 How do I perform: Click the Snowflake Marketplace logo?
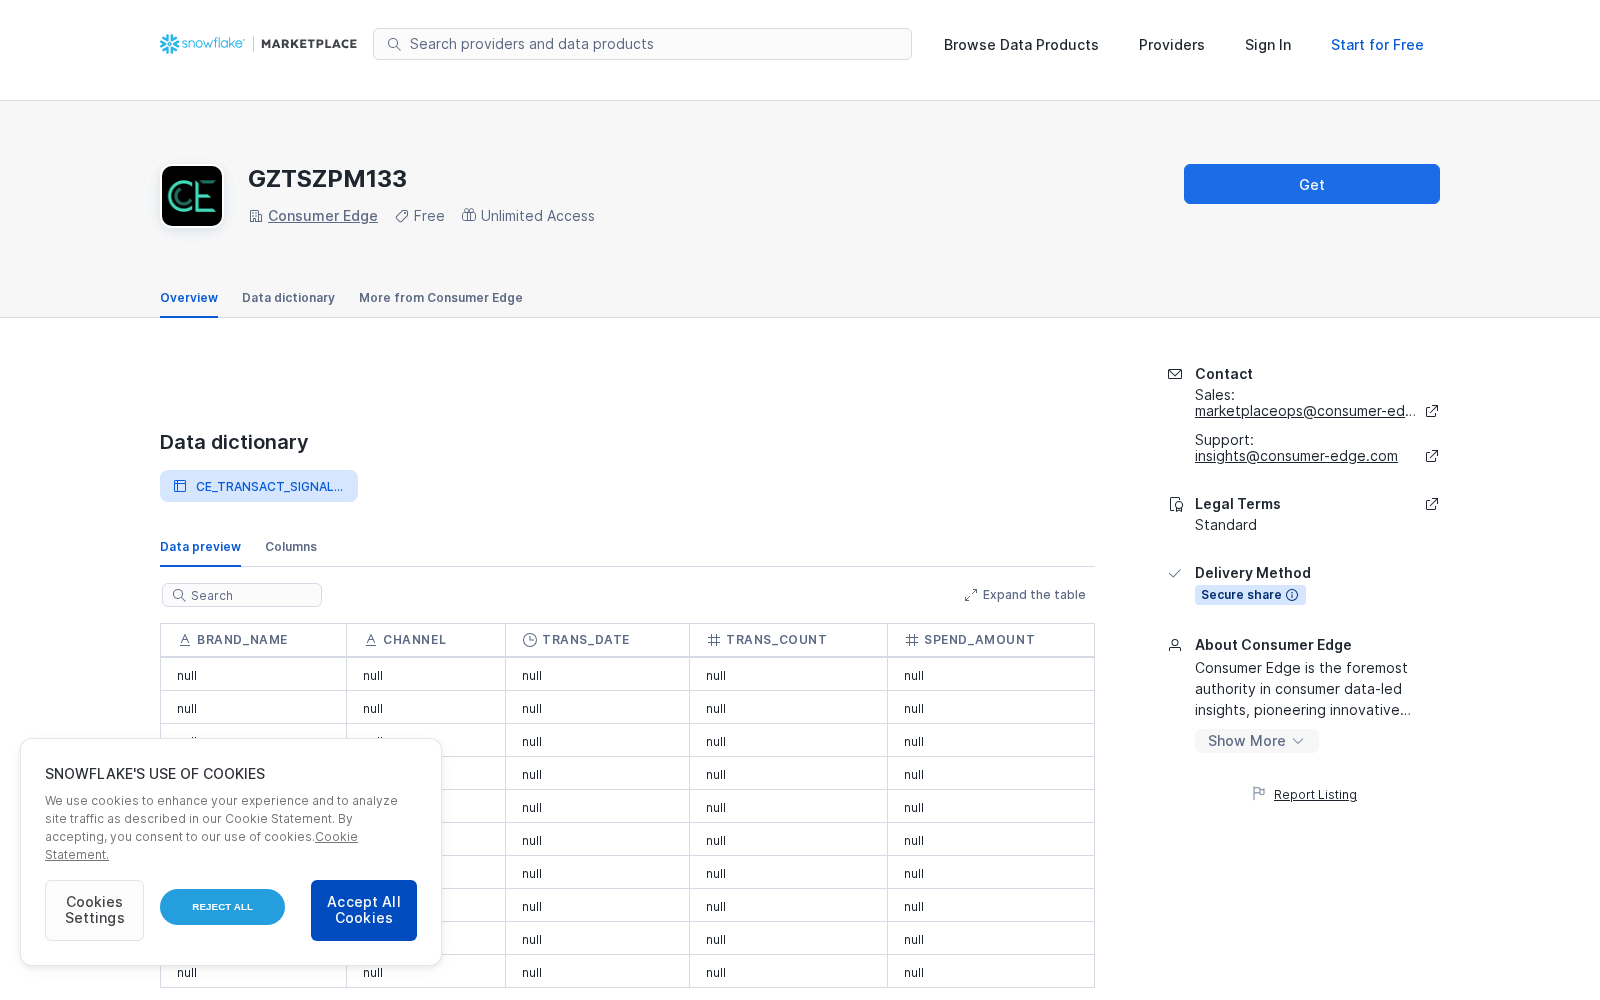pyautogui.click(x=258, y=44)
